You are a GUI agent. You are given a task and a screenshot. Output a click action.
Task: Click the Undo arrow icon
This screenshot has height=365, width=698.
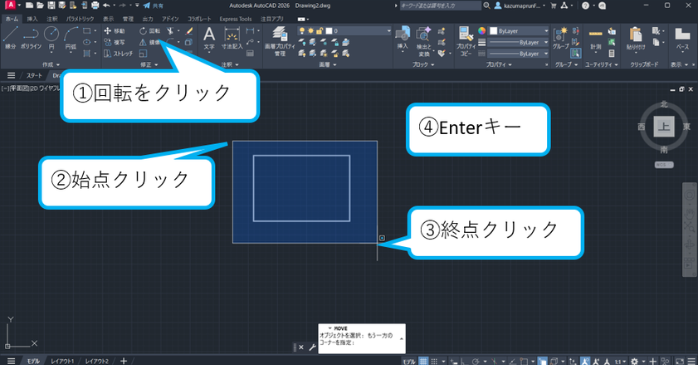tap(106, 6)
